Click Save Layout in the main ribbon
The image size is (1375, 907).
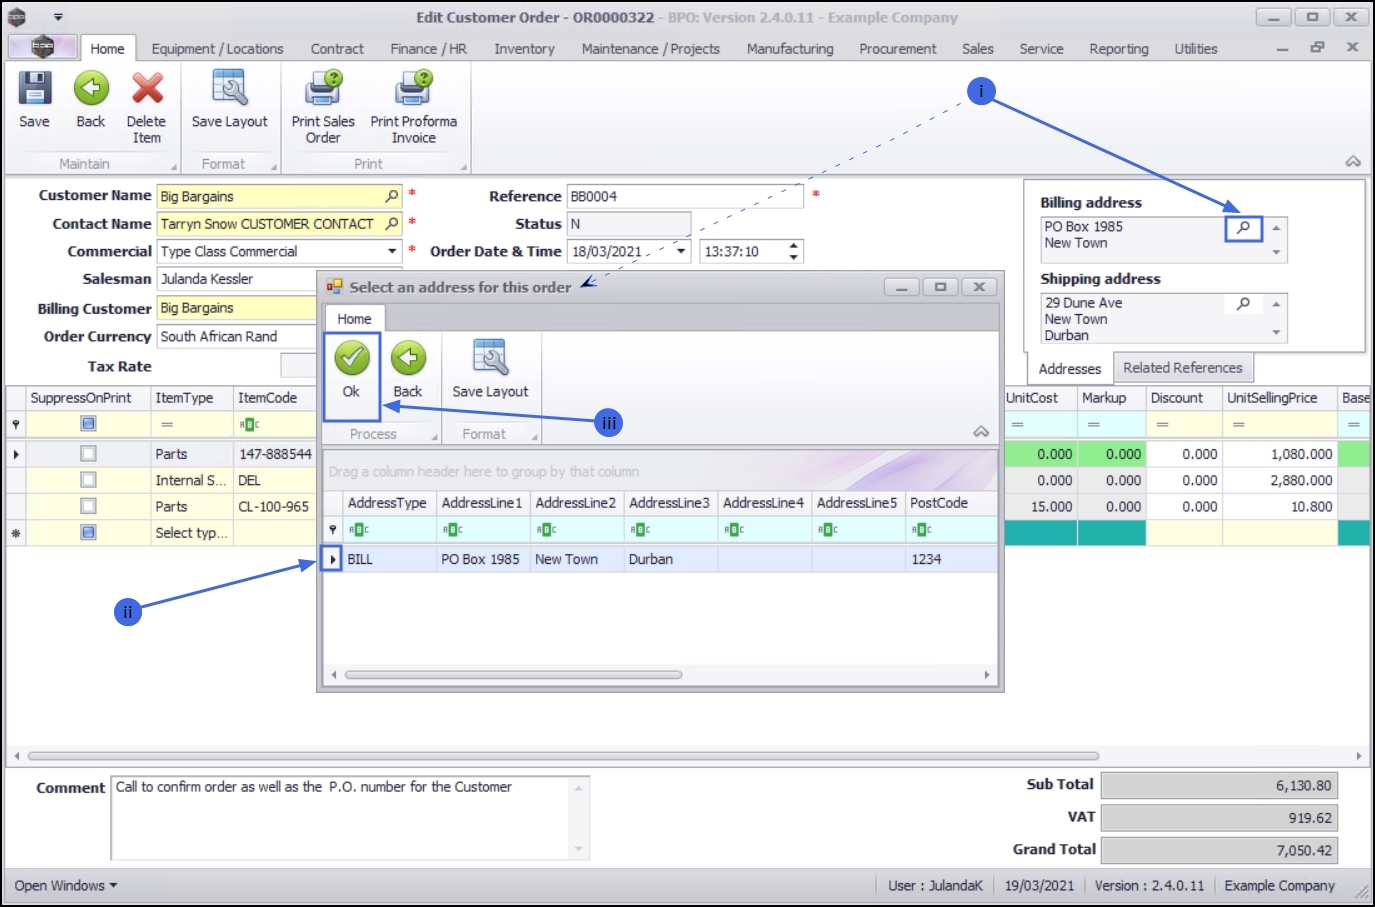click(x=230, y=88)
